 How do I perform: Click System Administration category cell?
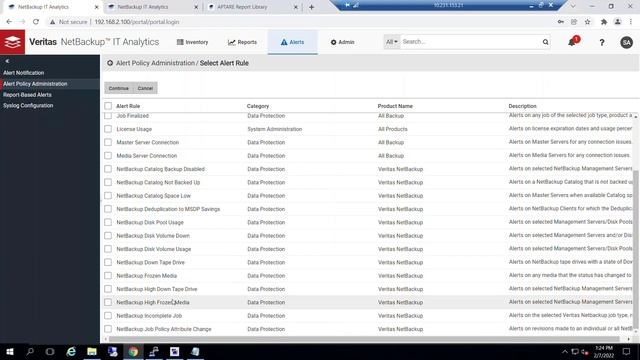tap(275, 129)
